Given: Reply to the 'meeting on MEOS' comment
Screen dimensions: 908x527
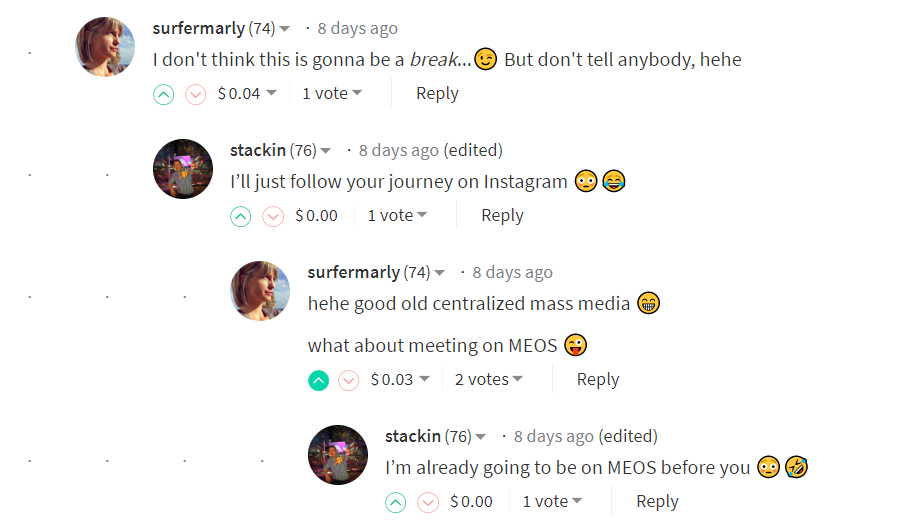Looking at the screenshot, I should tap(598, 379).
